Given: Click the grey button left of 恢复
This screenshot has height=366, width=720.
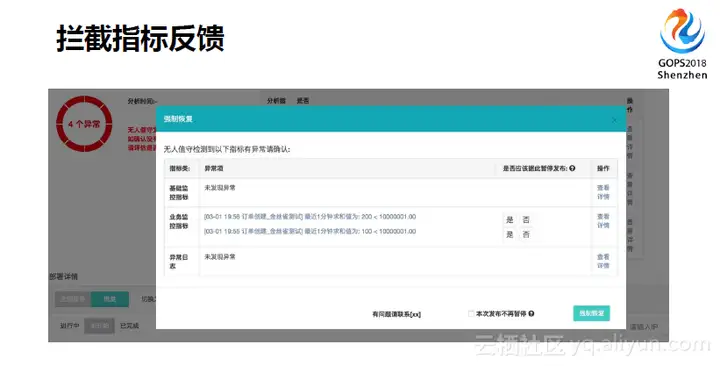Looking at the screenshot, I should [x=73, y=299].
